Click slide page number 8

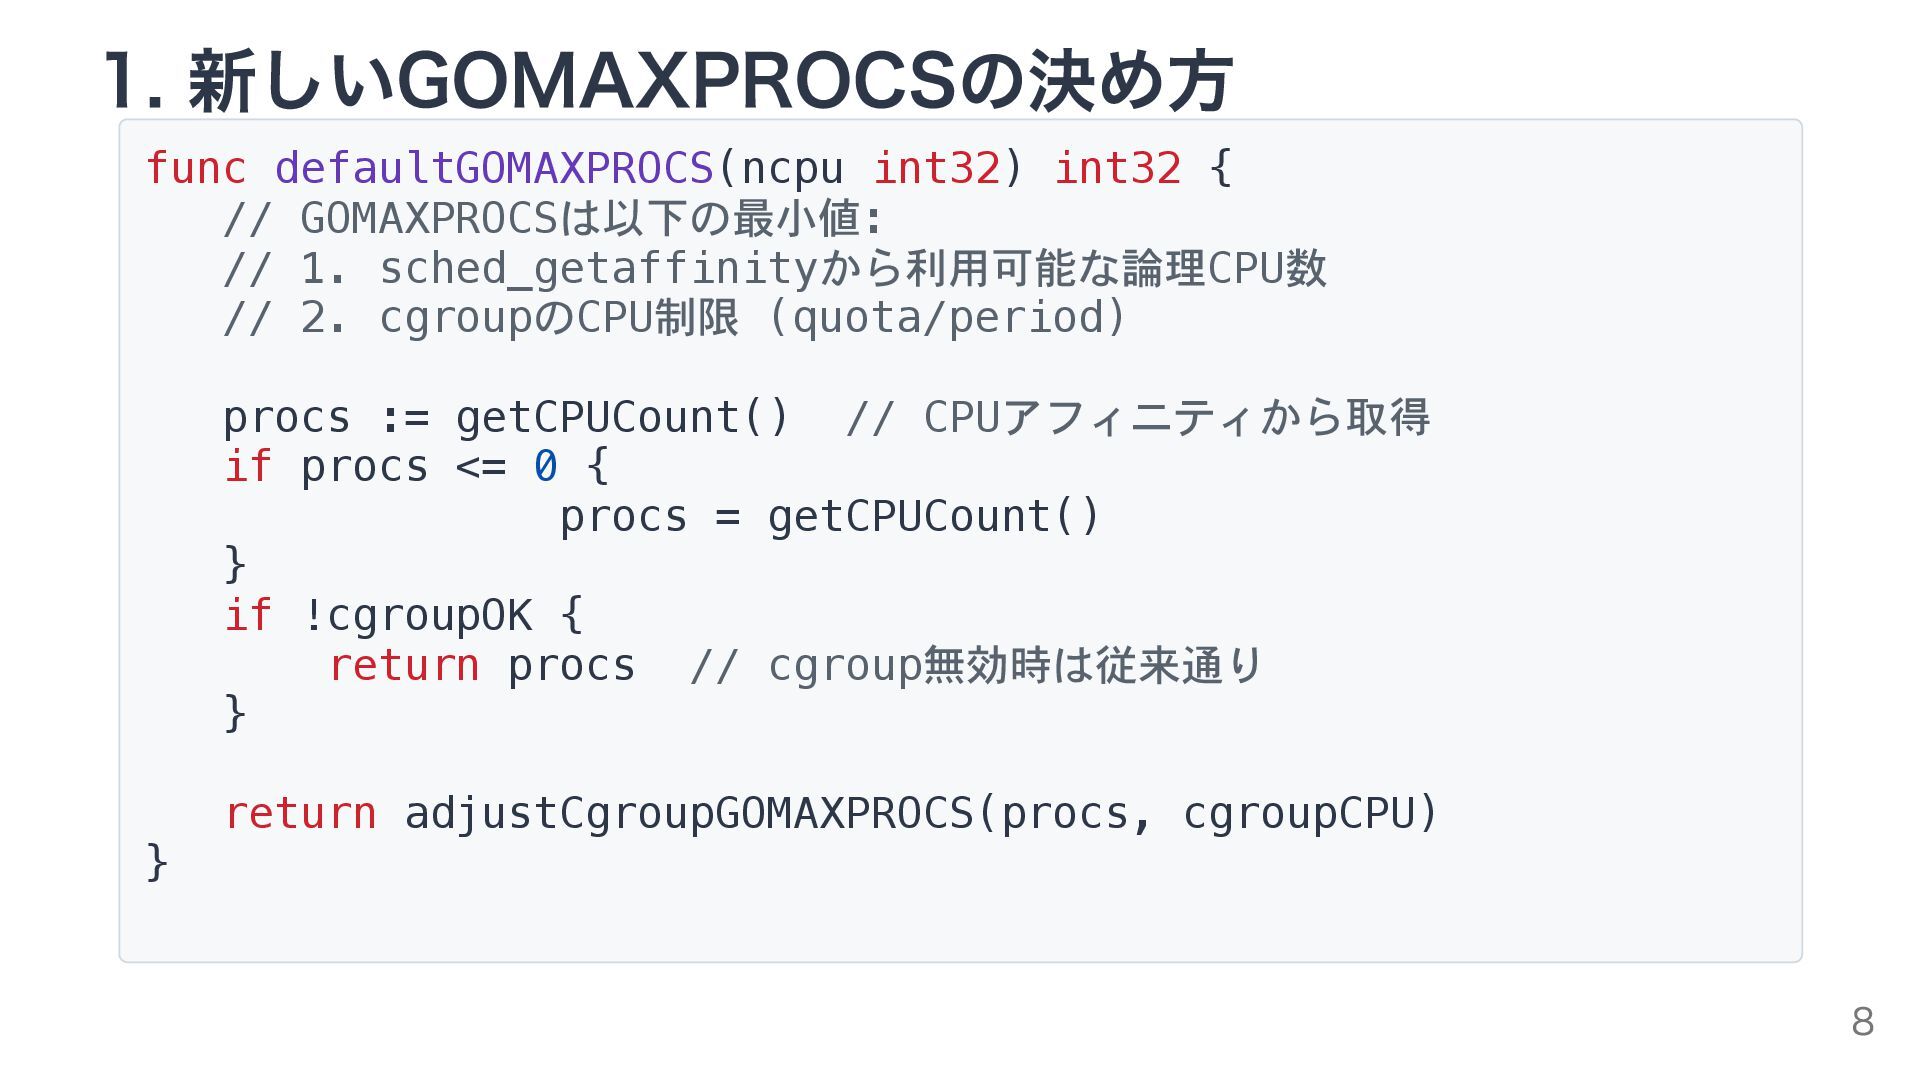click(1862, 1022)
